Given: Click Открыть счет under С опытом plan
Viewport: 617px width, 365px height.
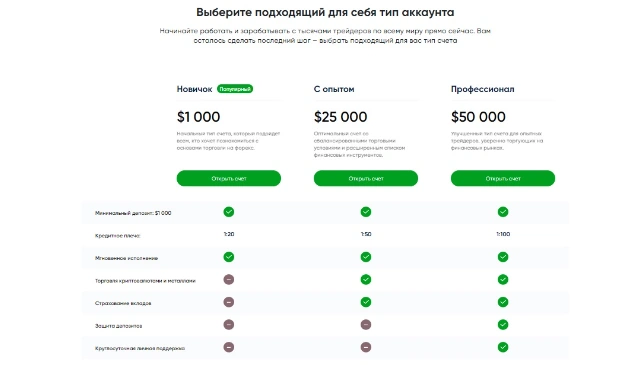Looking at the screenshot, I should pos(366,178).
